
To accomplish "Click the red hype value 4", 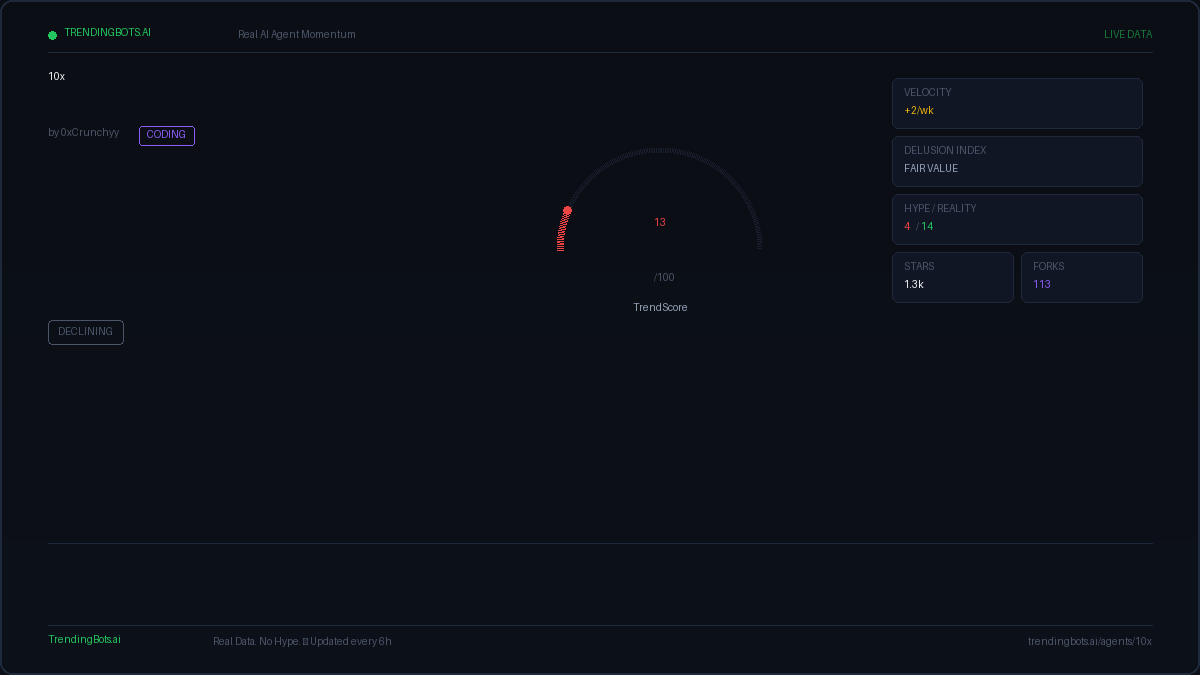I will pos(908,226).
